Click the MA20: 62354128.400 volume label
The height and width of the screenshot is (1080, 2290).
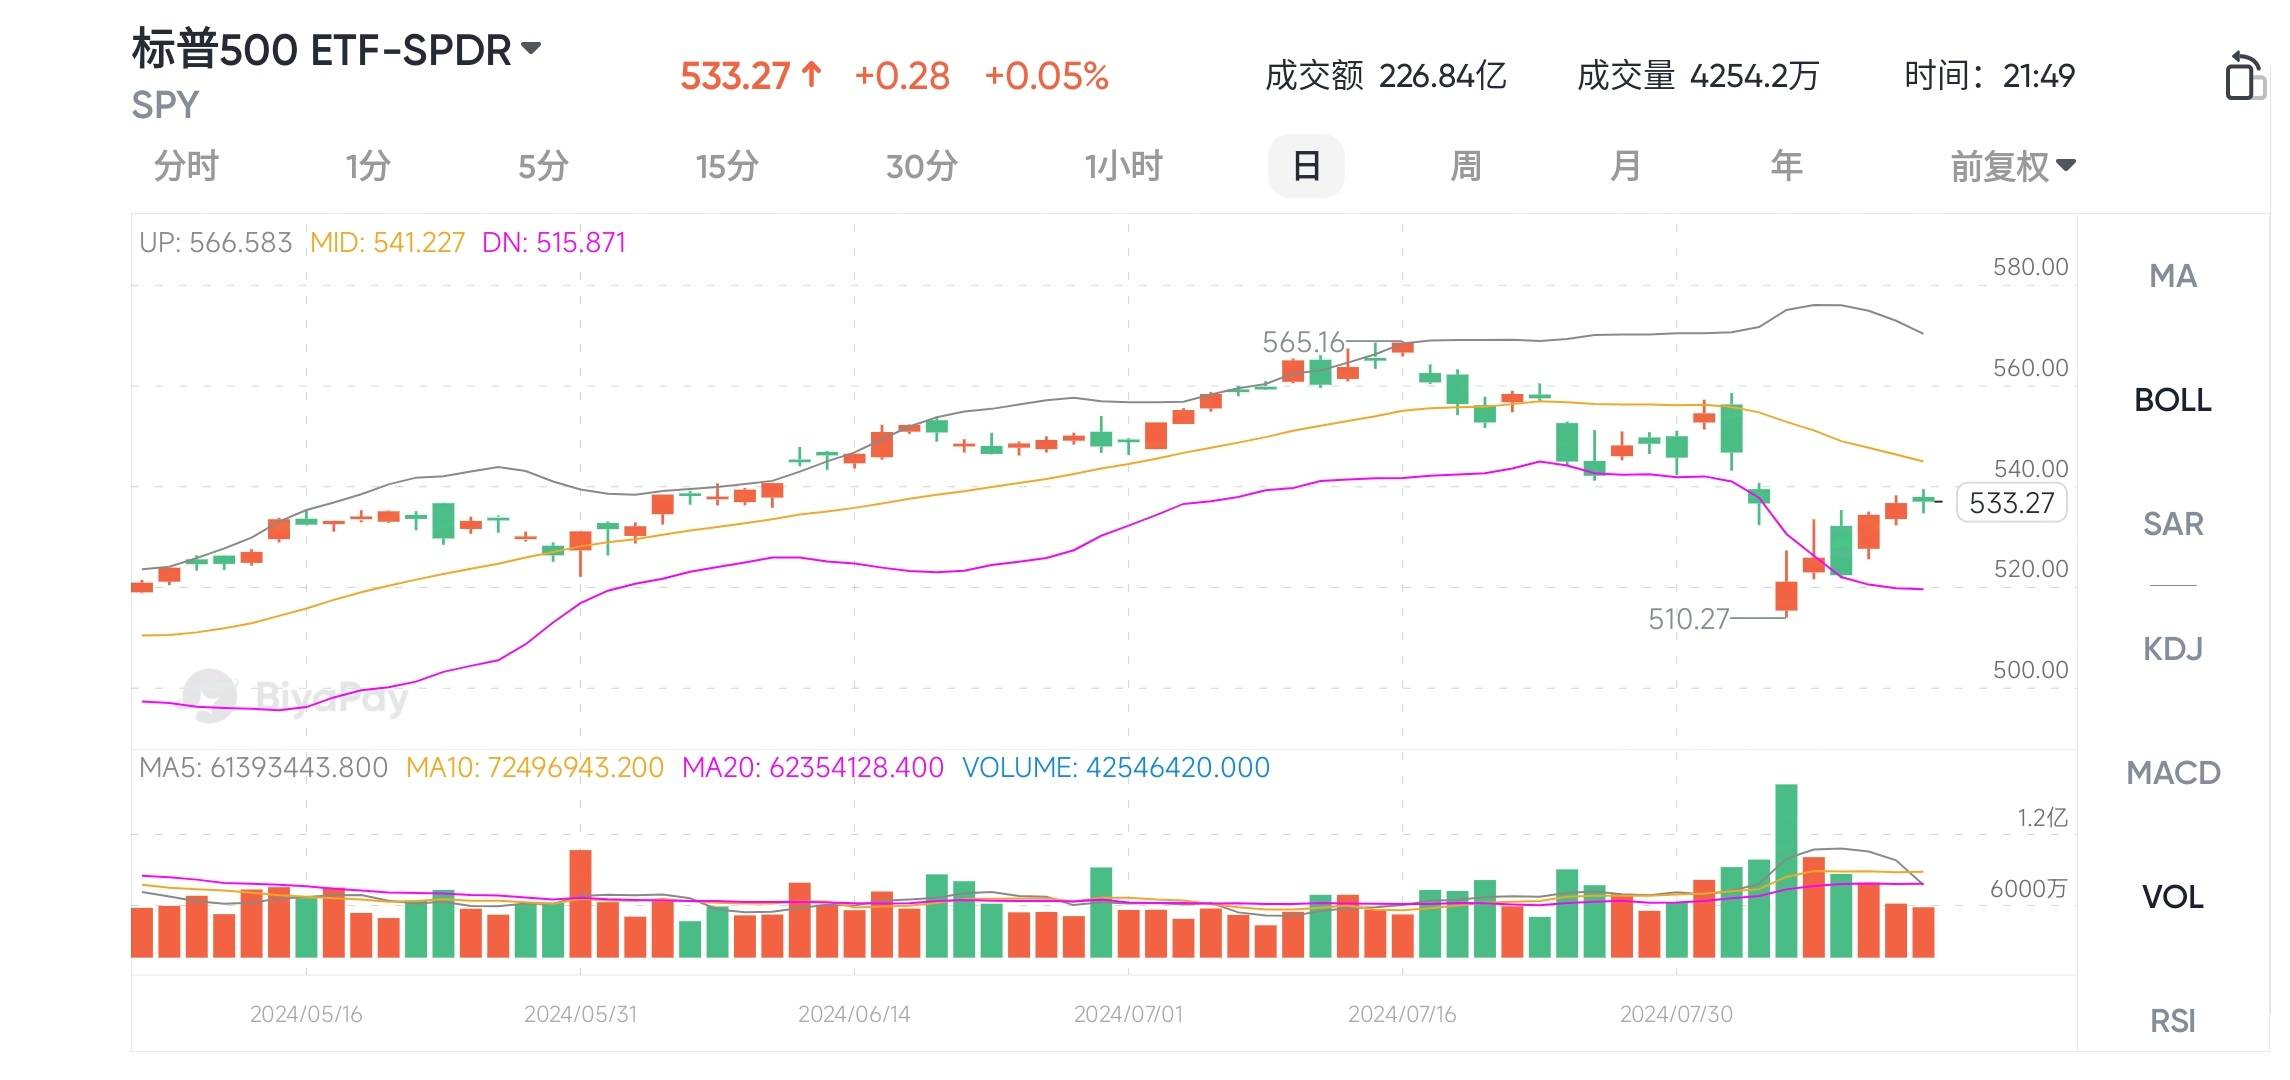(x=812, y=768)
